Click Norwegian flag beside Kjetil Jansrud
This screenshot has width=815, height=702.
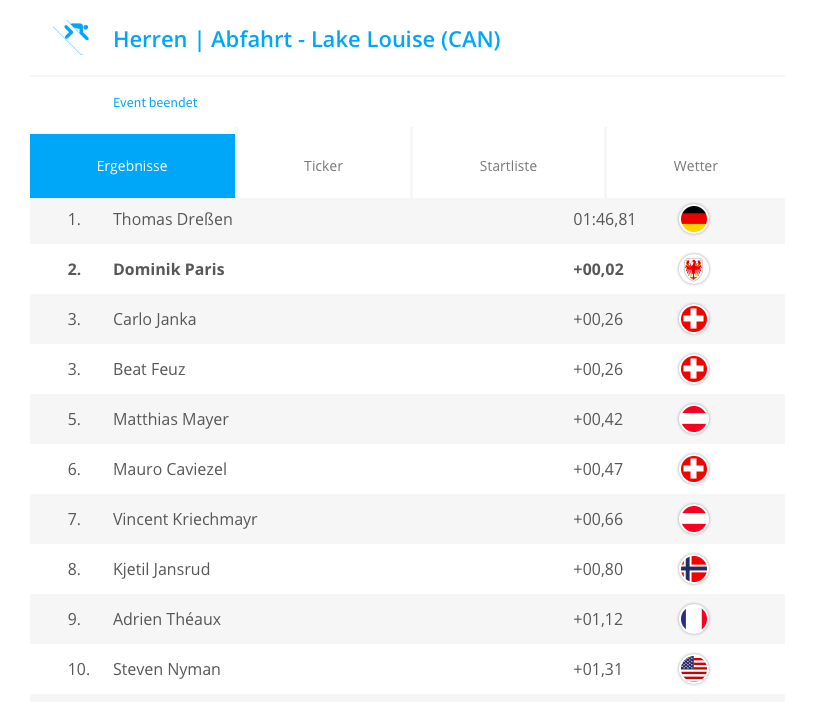coord(693,569)
